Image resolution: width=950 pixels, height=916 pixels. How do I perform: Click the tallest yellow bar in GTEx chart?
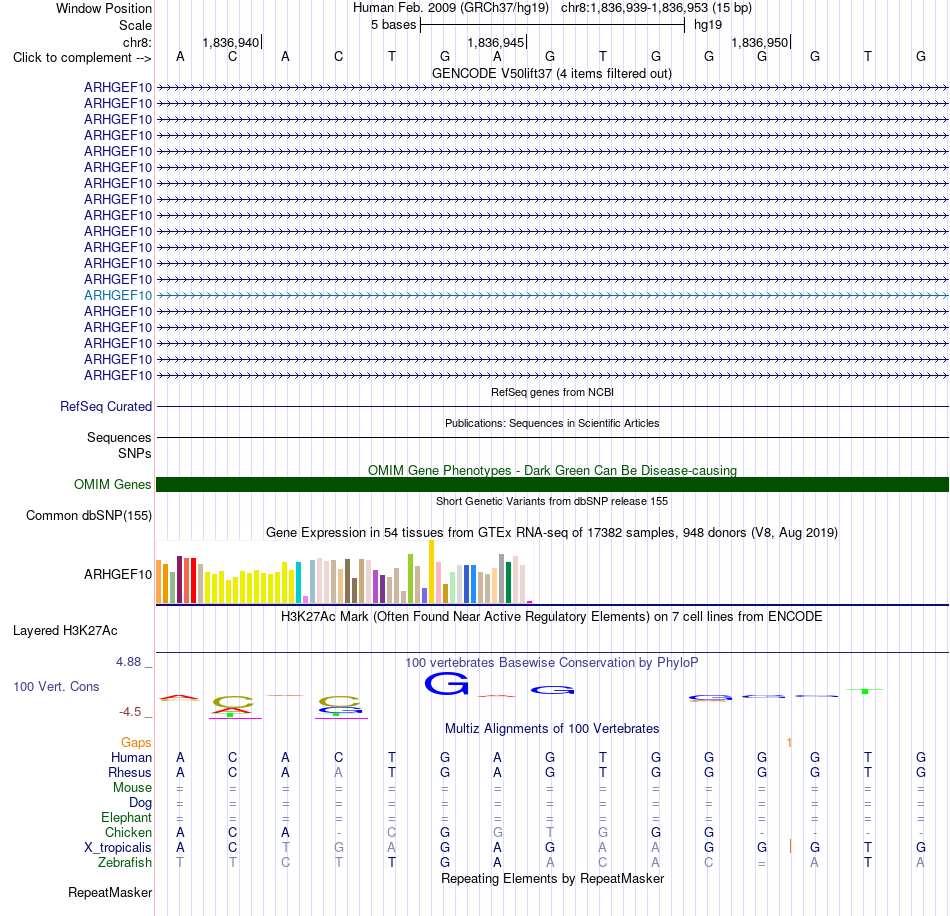(x=431, y=572)
